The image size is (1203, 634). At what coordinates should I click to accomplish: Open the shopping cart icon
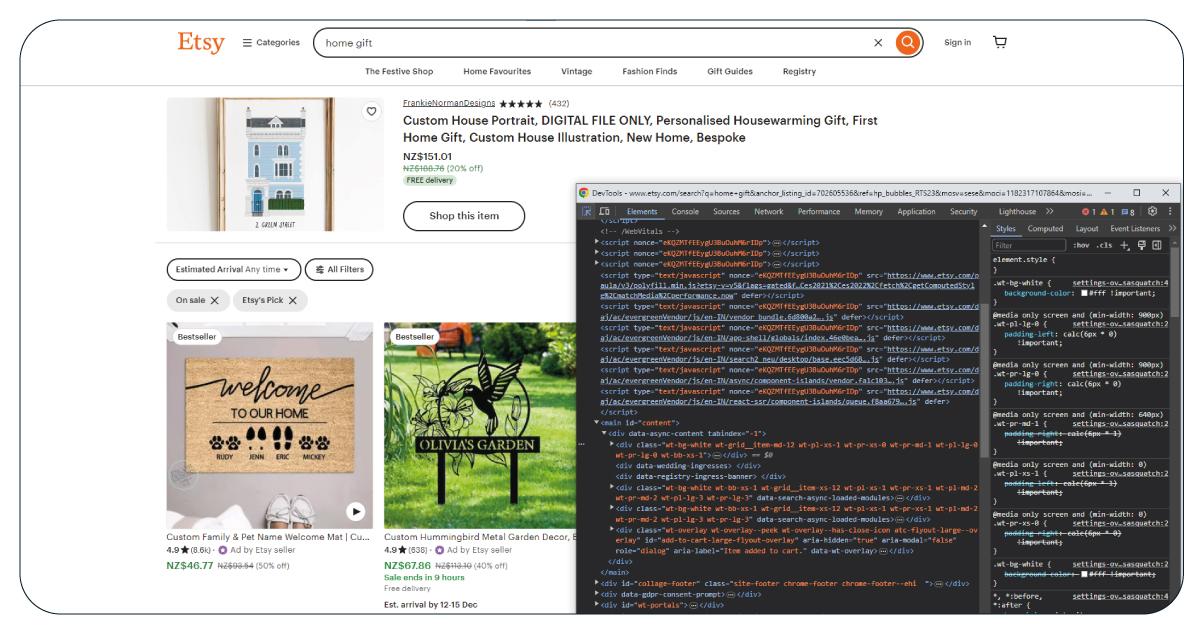click(x=999, y=42)
